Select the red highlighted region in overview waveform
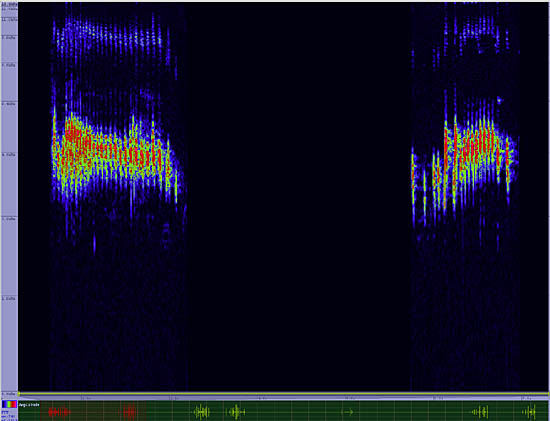The image size is (550, 421). click(93, 411)
